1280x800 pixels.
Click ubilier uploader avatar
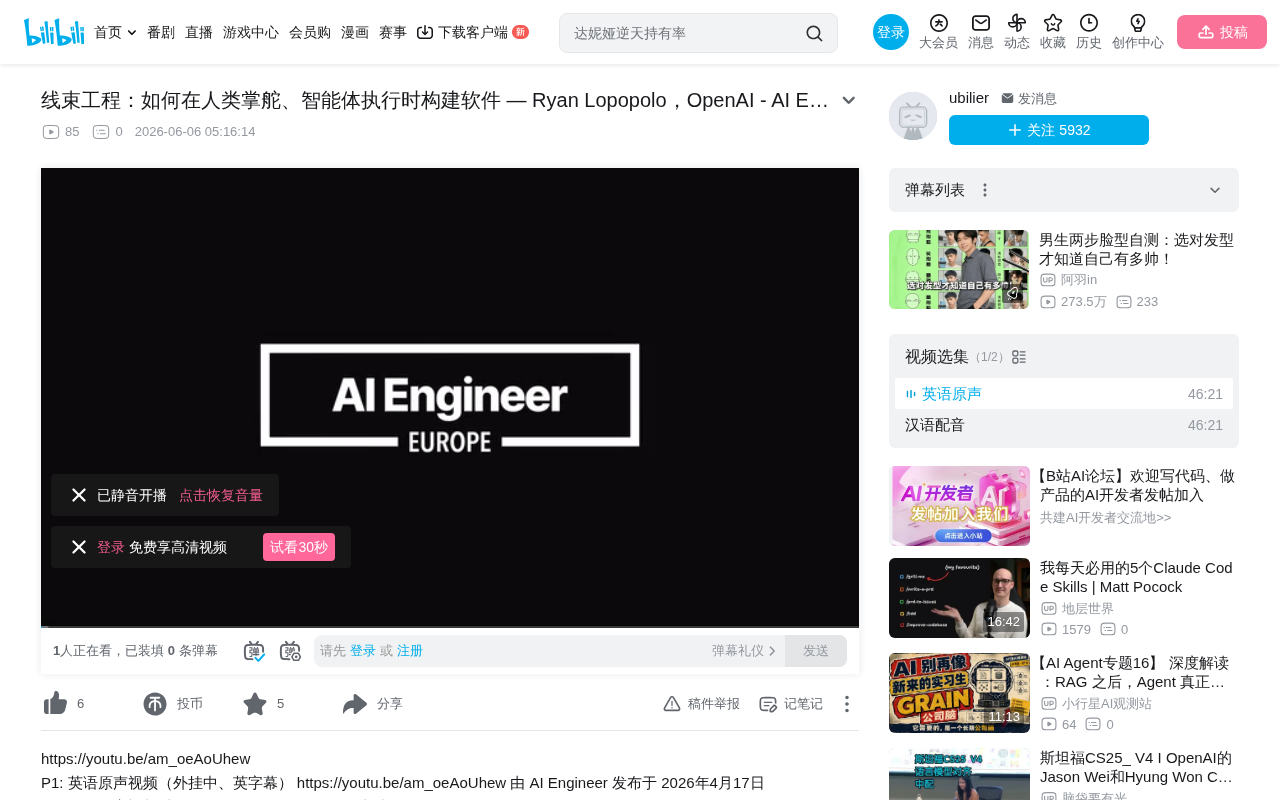913,116
